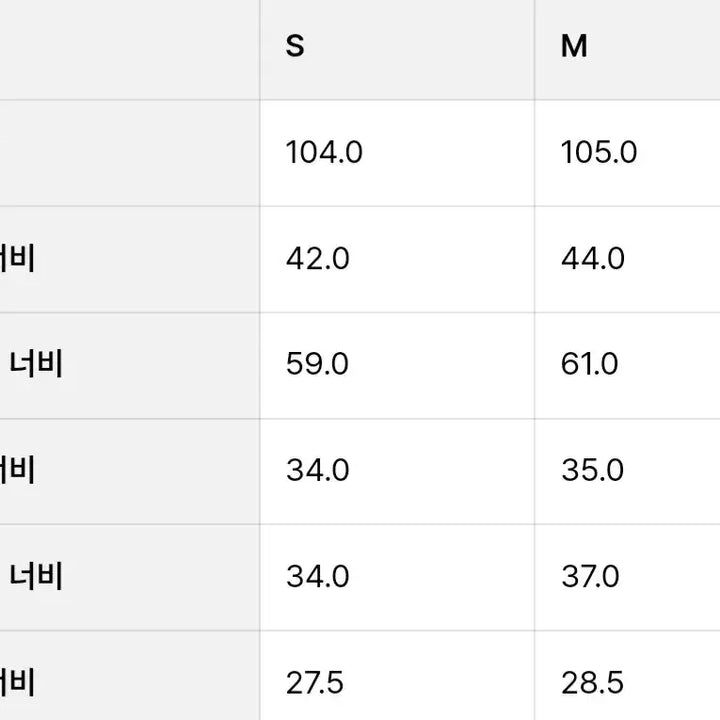Click the M size column header
The width and height of the screenshot is (720, 720).
(574, 47)
